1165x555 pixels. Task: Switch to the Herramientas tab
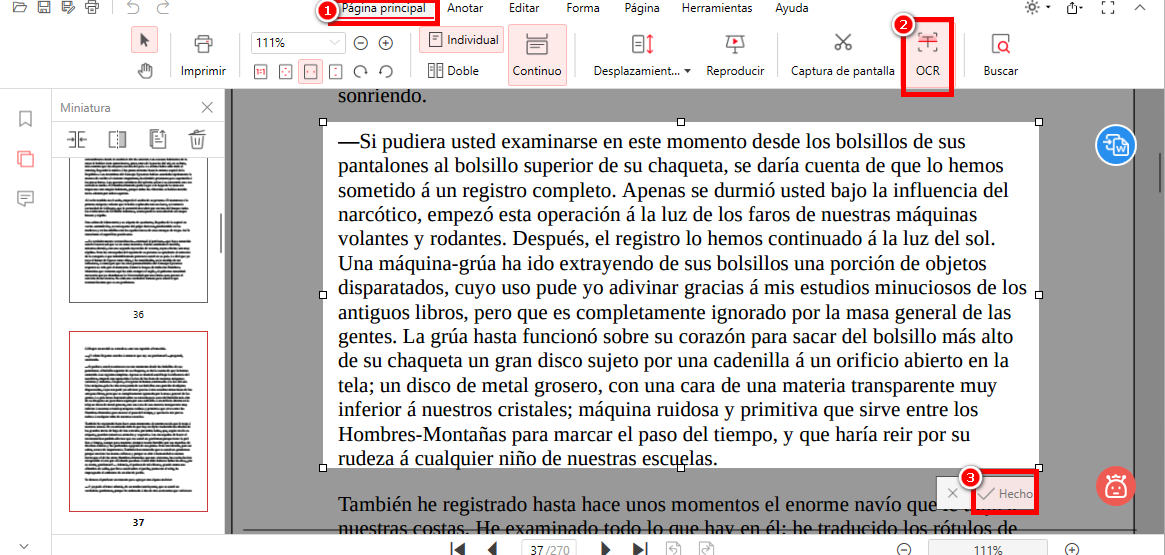[716, 8]
